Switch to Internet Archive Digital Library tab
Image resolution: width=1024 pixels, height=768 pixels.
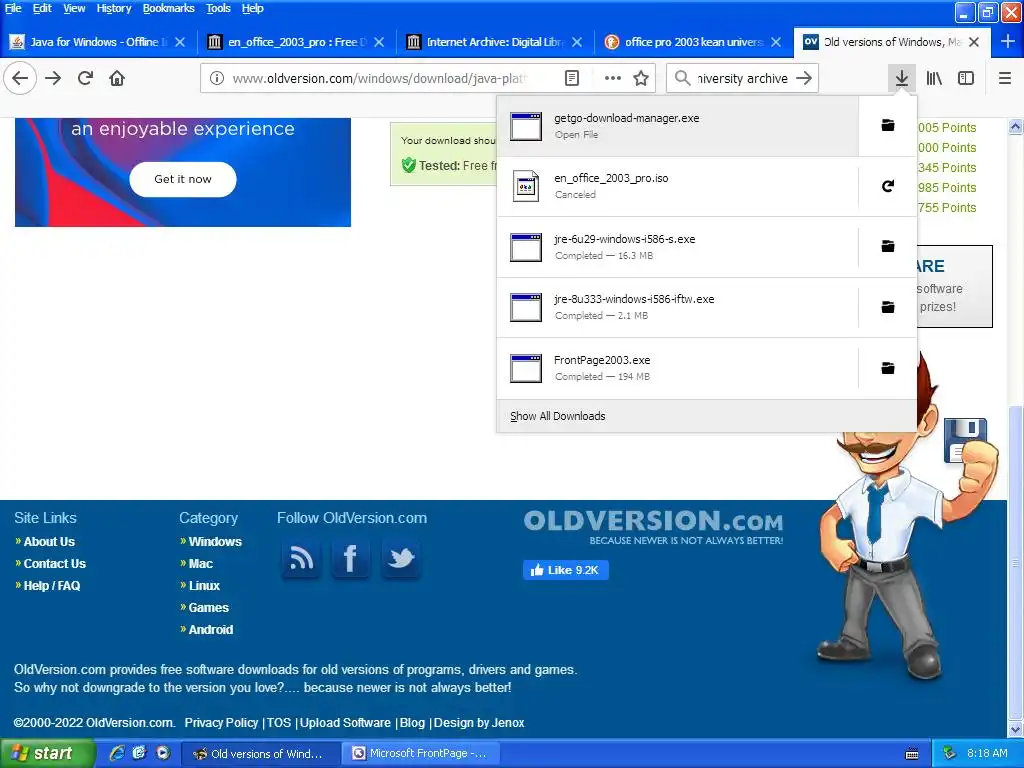point(494,42)
